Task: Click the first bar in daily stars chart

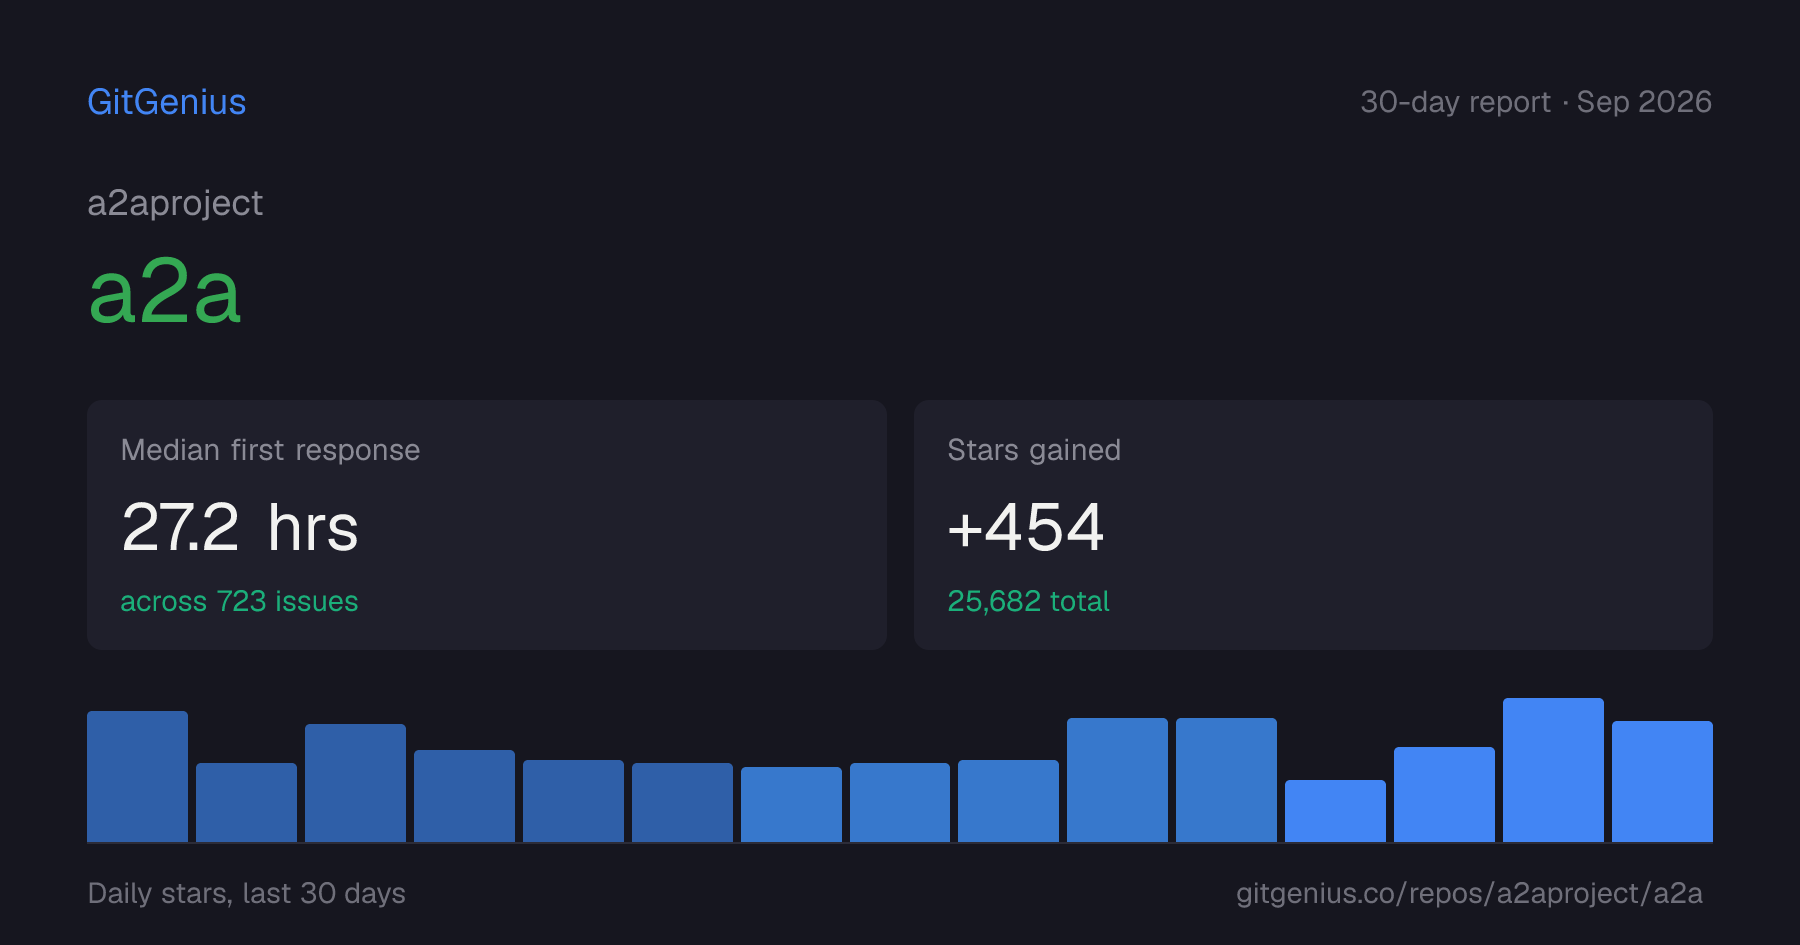Action: coord(137,776)
